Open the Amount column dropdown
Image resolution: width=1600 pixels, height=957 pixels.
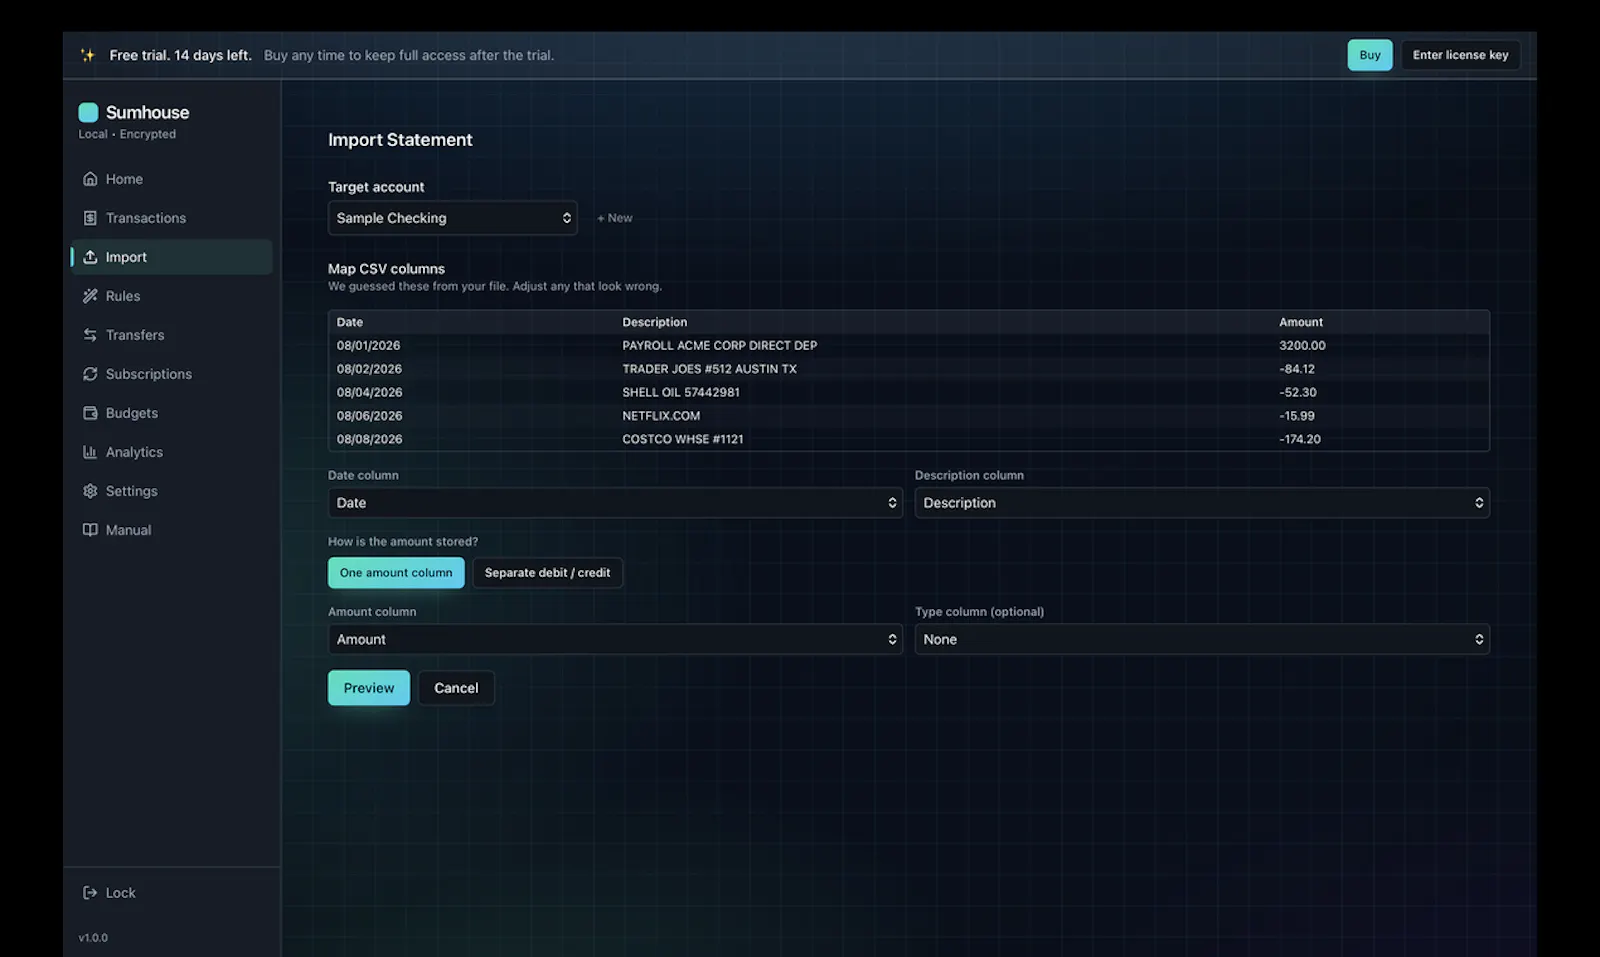pos(615,639)
